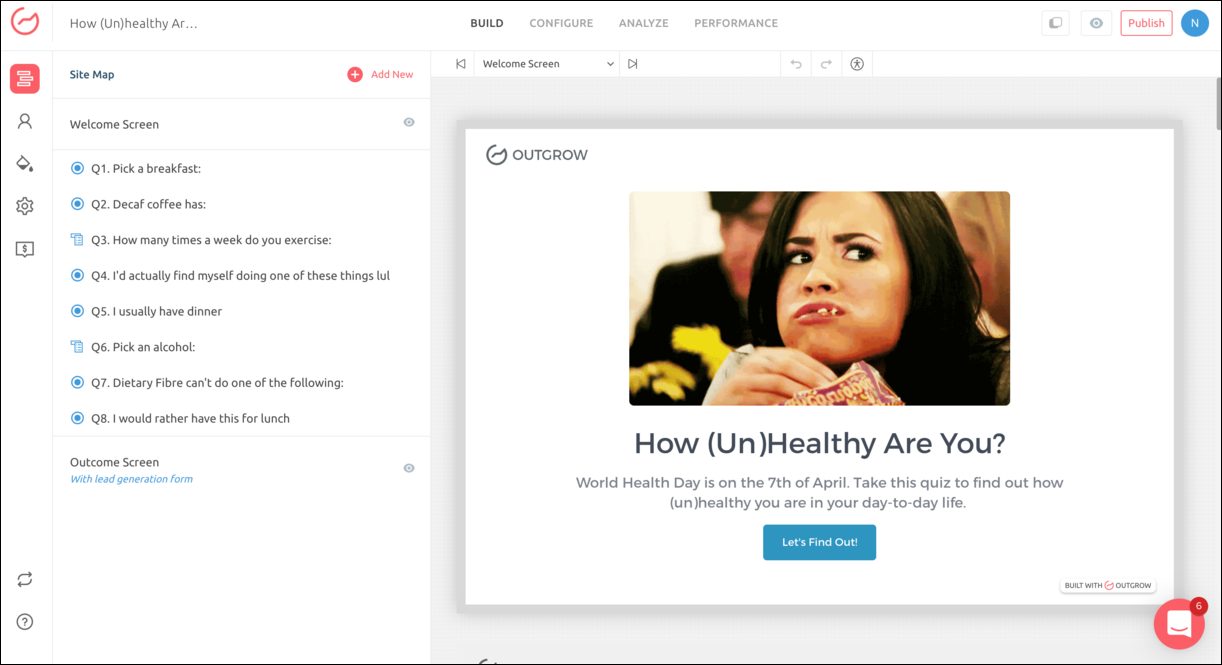The height and width of the screenshot is (665, 1222).
Task: Click the accessibility icon in the toolbar
Action: (857, 63)
